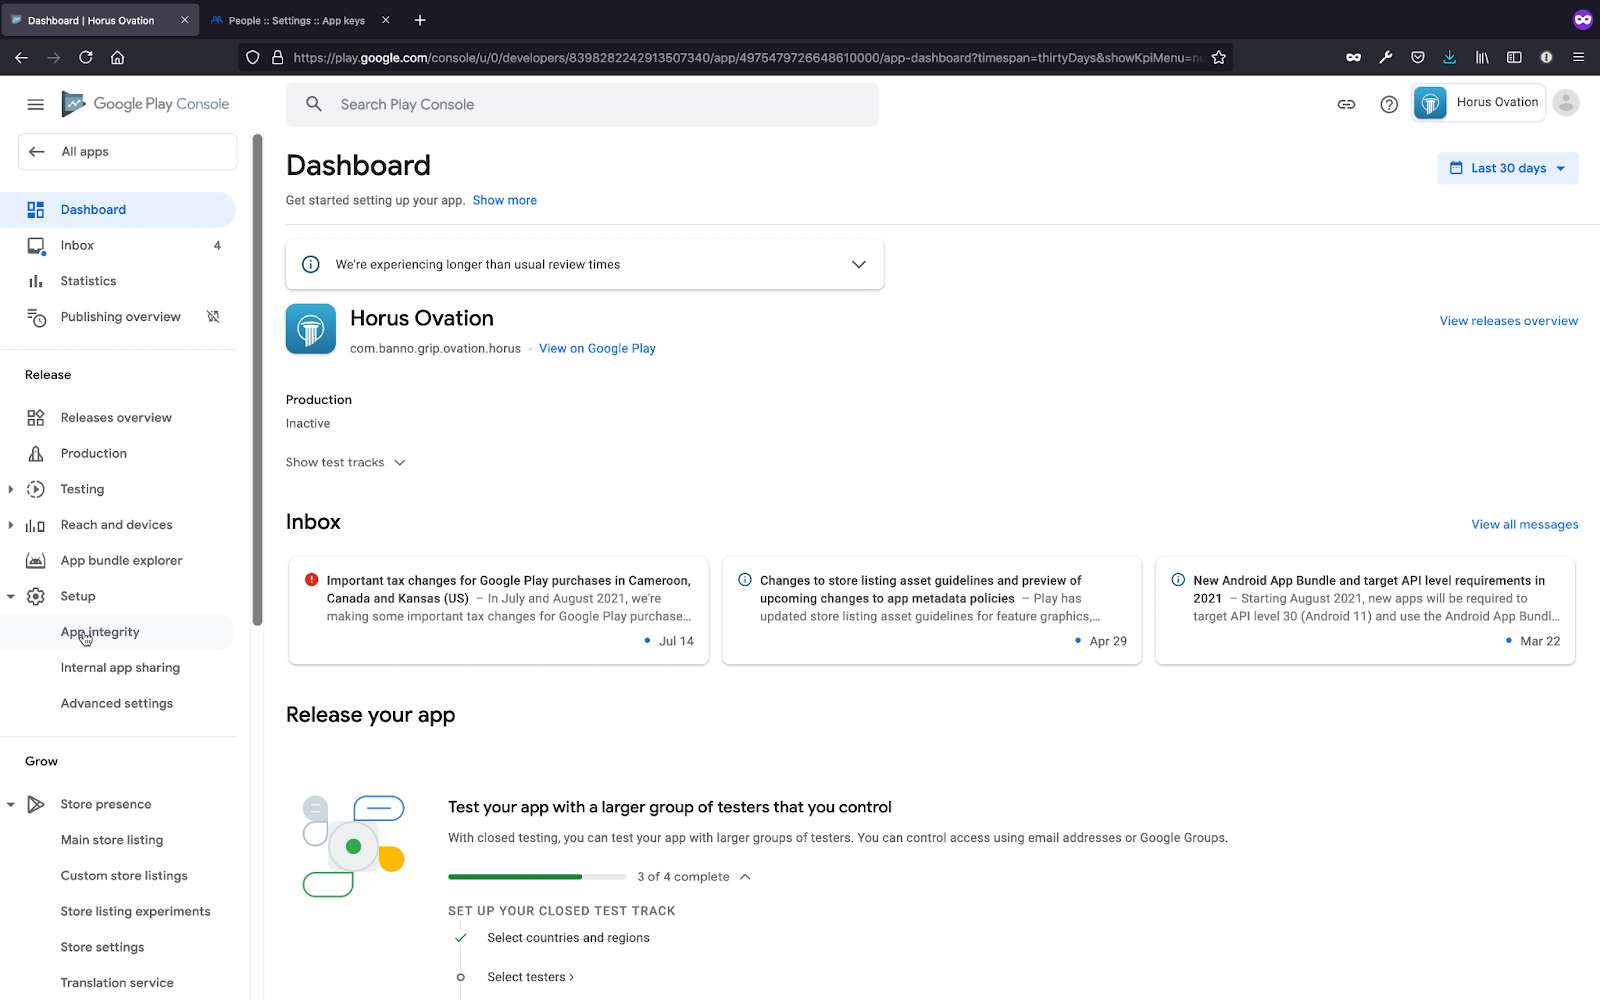
Task: Open the help question mark icon
Action: (1389, 104)
